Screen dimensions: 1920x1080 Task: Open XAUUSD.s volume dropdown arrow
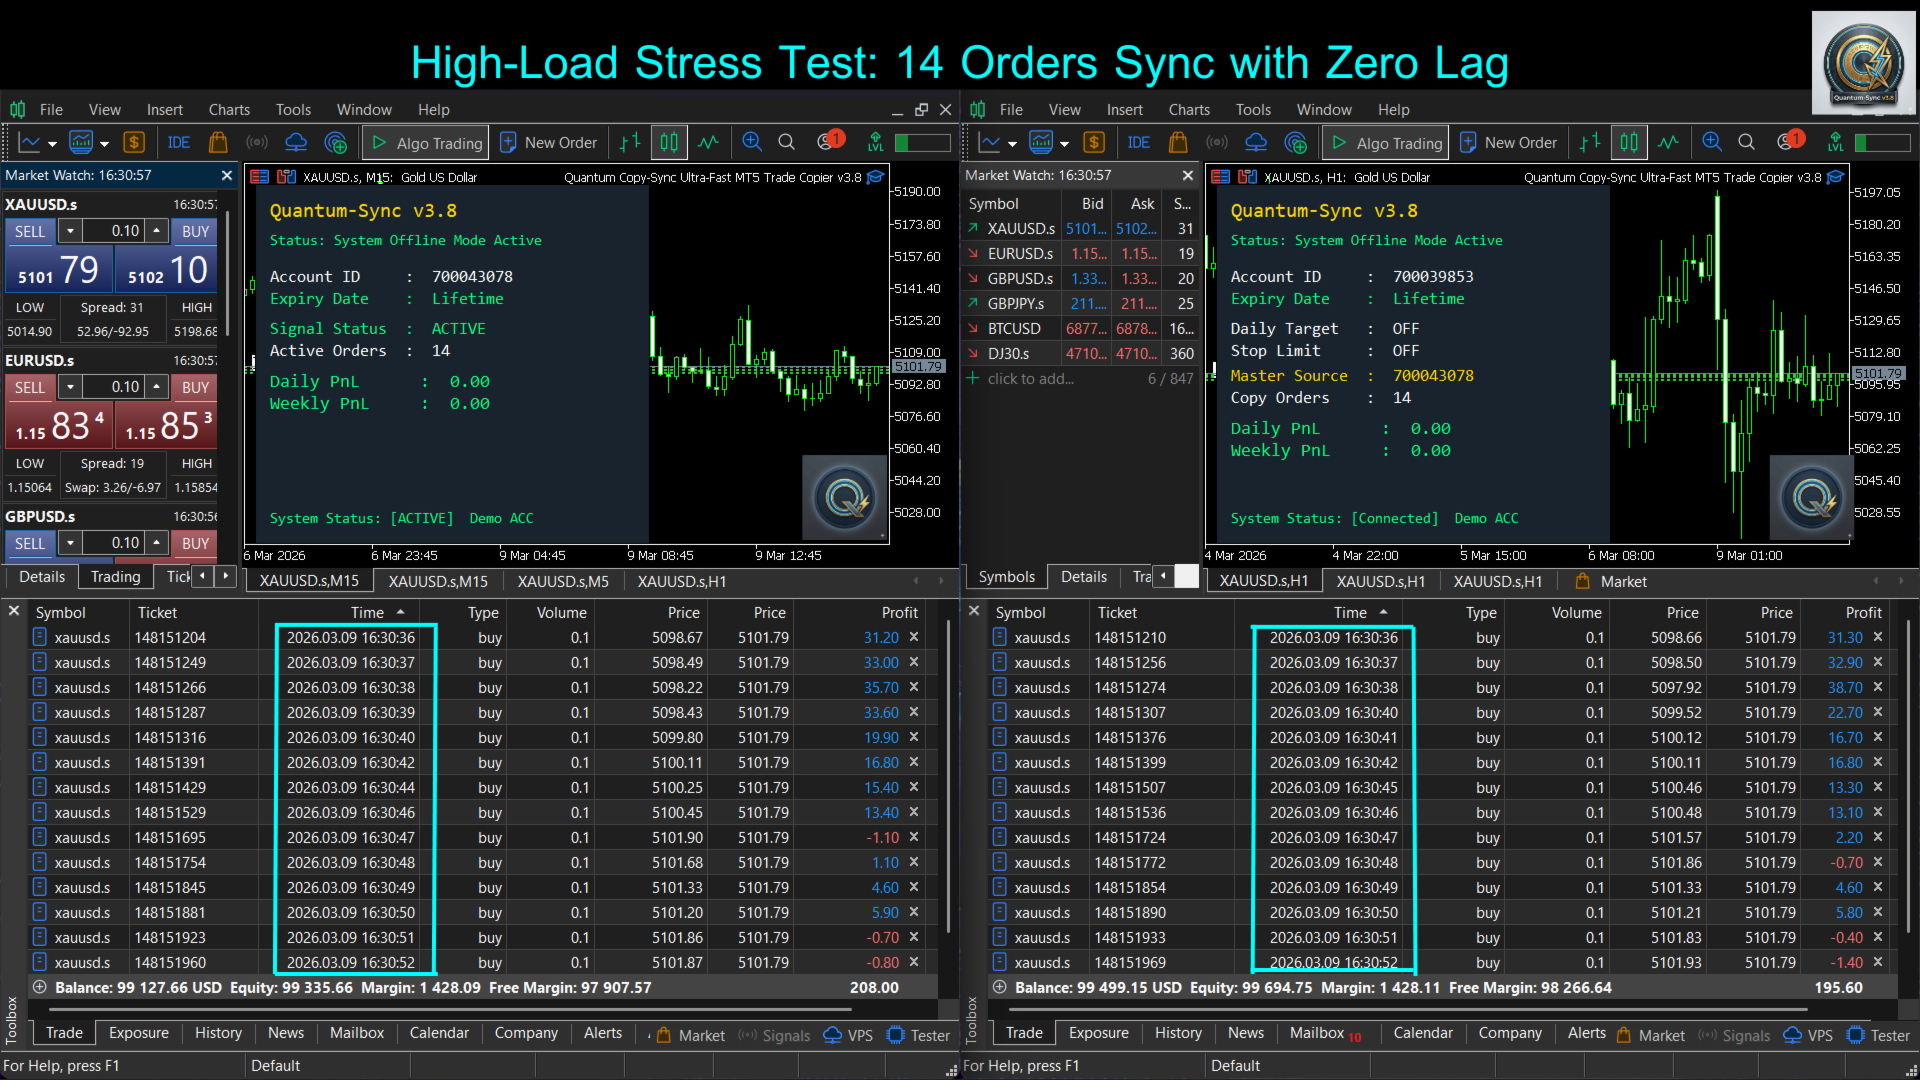click(x=70, y=231)
